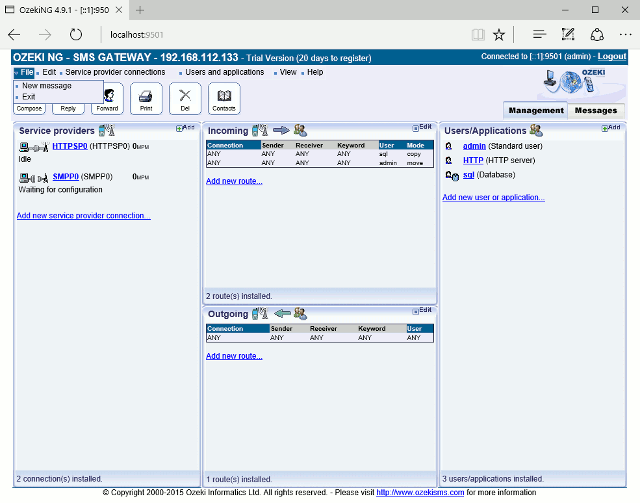Viewport: 640px width, 503px height.
Task: Open Service provider connections menu
Action: pyautogui.click(x=115, y=72)
